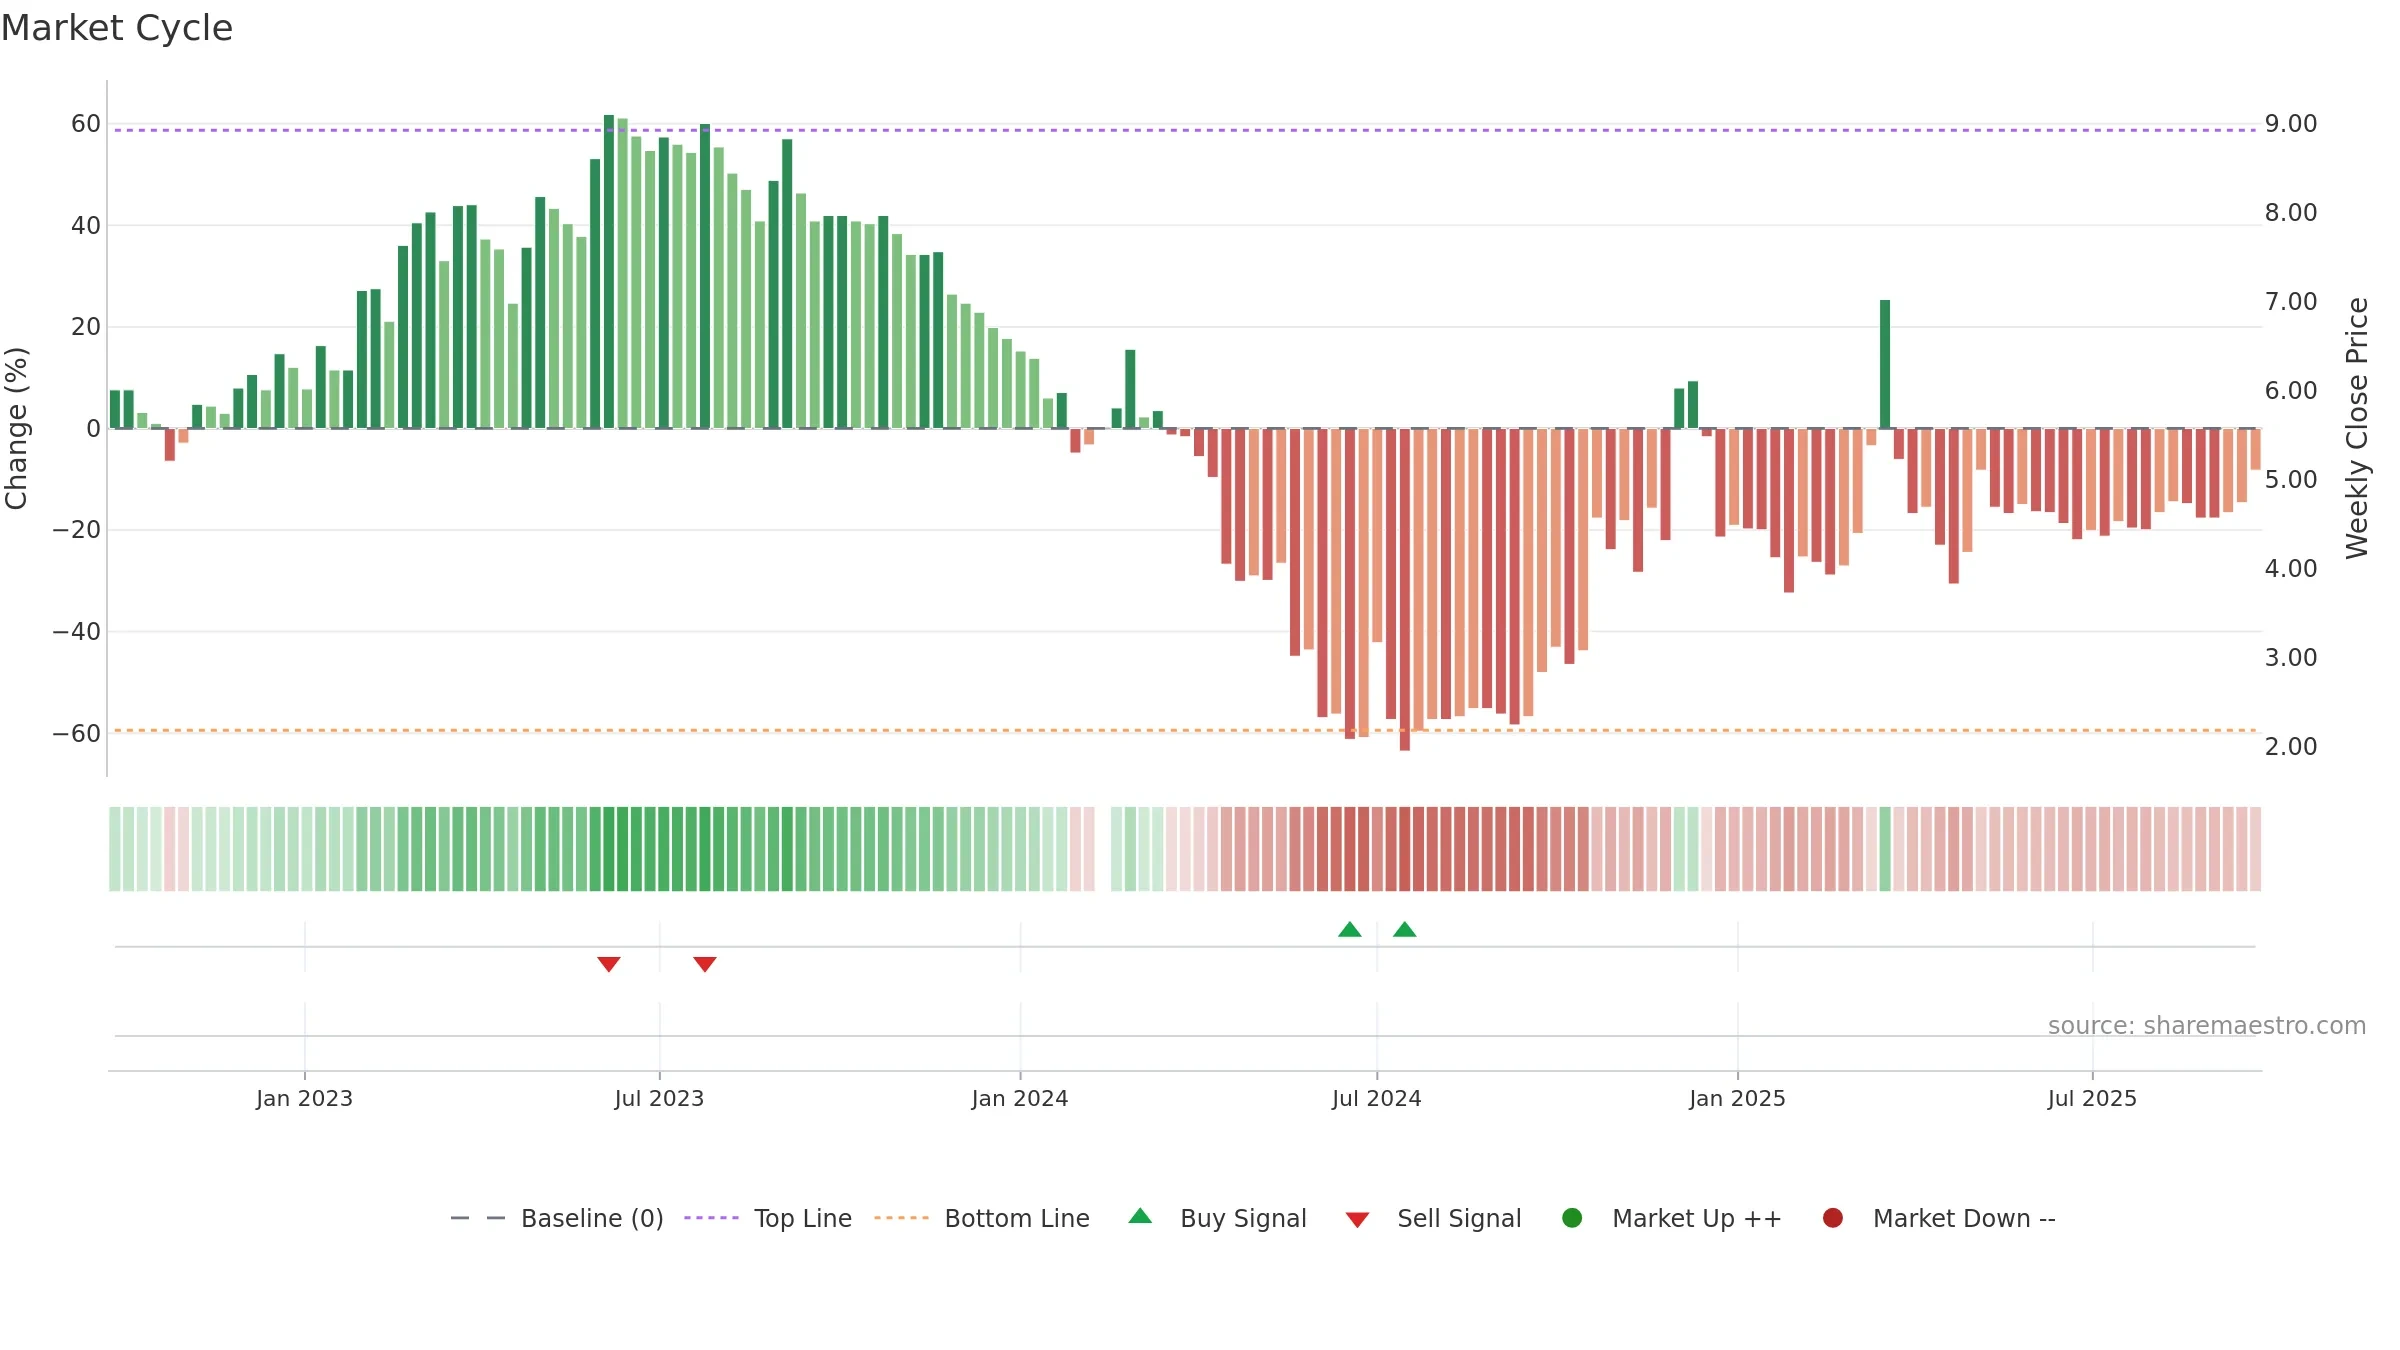This screenshot has width=2400, height=1350.
Task: Select the second sell signal triangle after Jul 2023
Action: click(705, 964)
